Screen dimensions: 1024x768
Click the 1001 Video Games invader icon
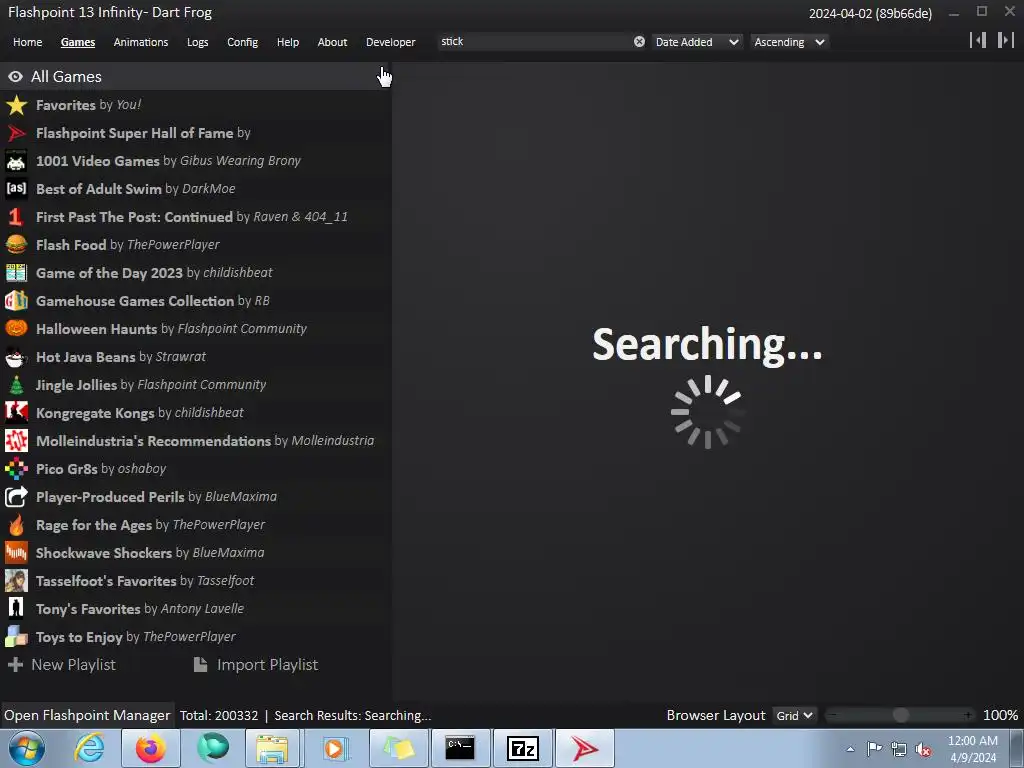(16, 161)
